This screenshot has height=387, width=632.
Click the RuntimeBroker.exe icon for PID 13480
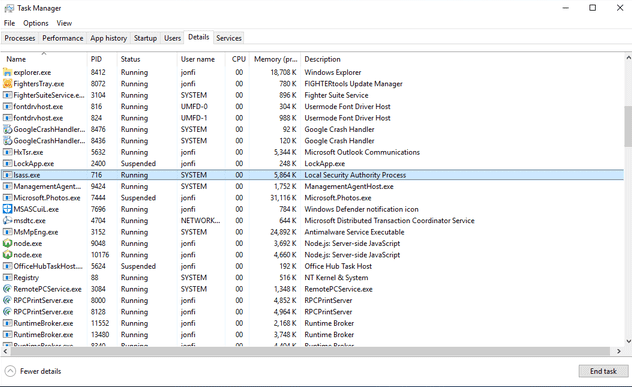click(7, 335)
